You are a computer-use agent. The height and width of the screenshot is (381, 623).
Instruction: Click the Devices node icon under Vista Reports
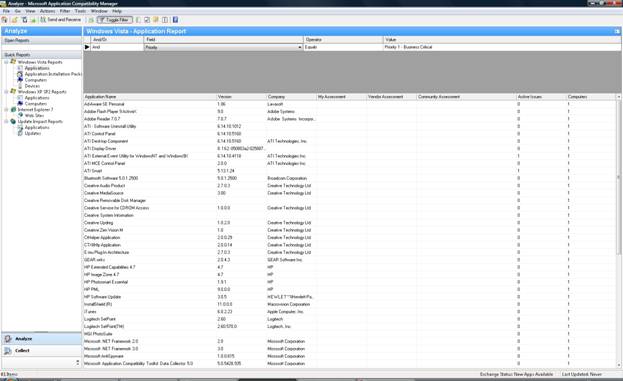tap(20, 86)
